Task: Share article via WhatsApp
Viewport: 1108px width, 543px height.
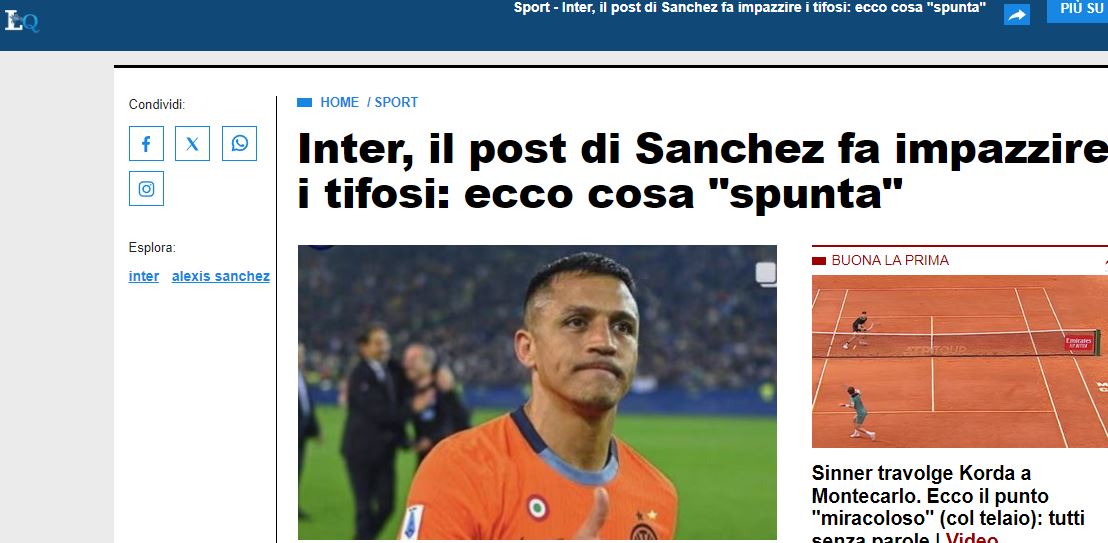Action: (x=240, y=144)
